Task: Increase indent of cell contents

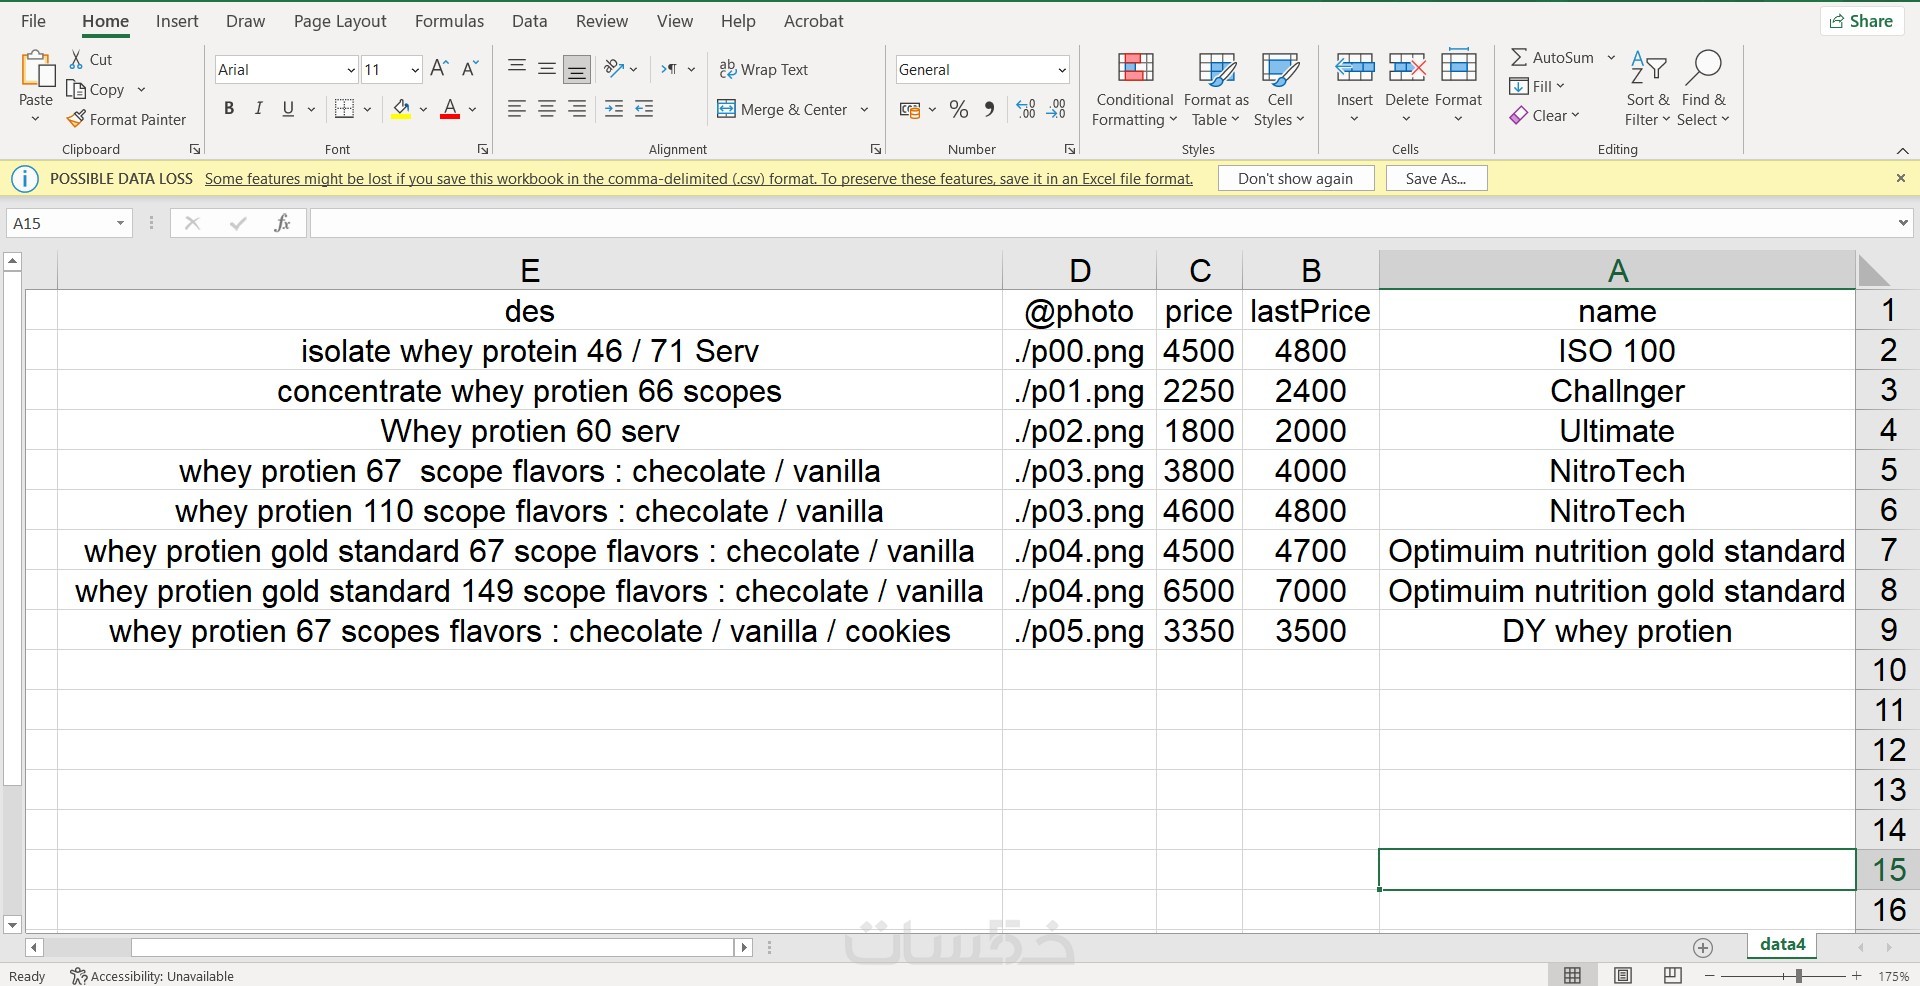Action: click(645, 109)
